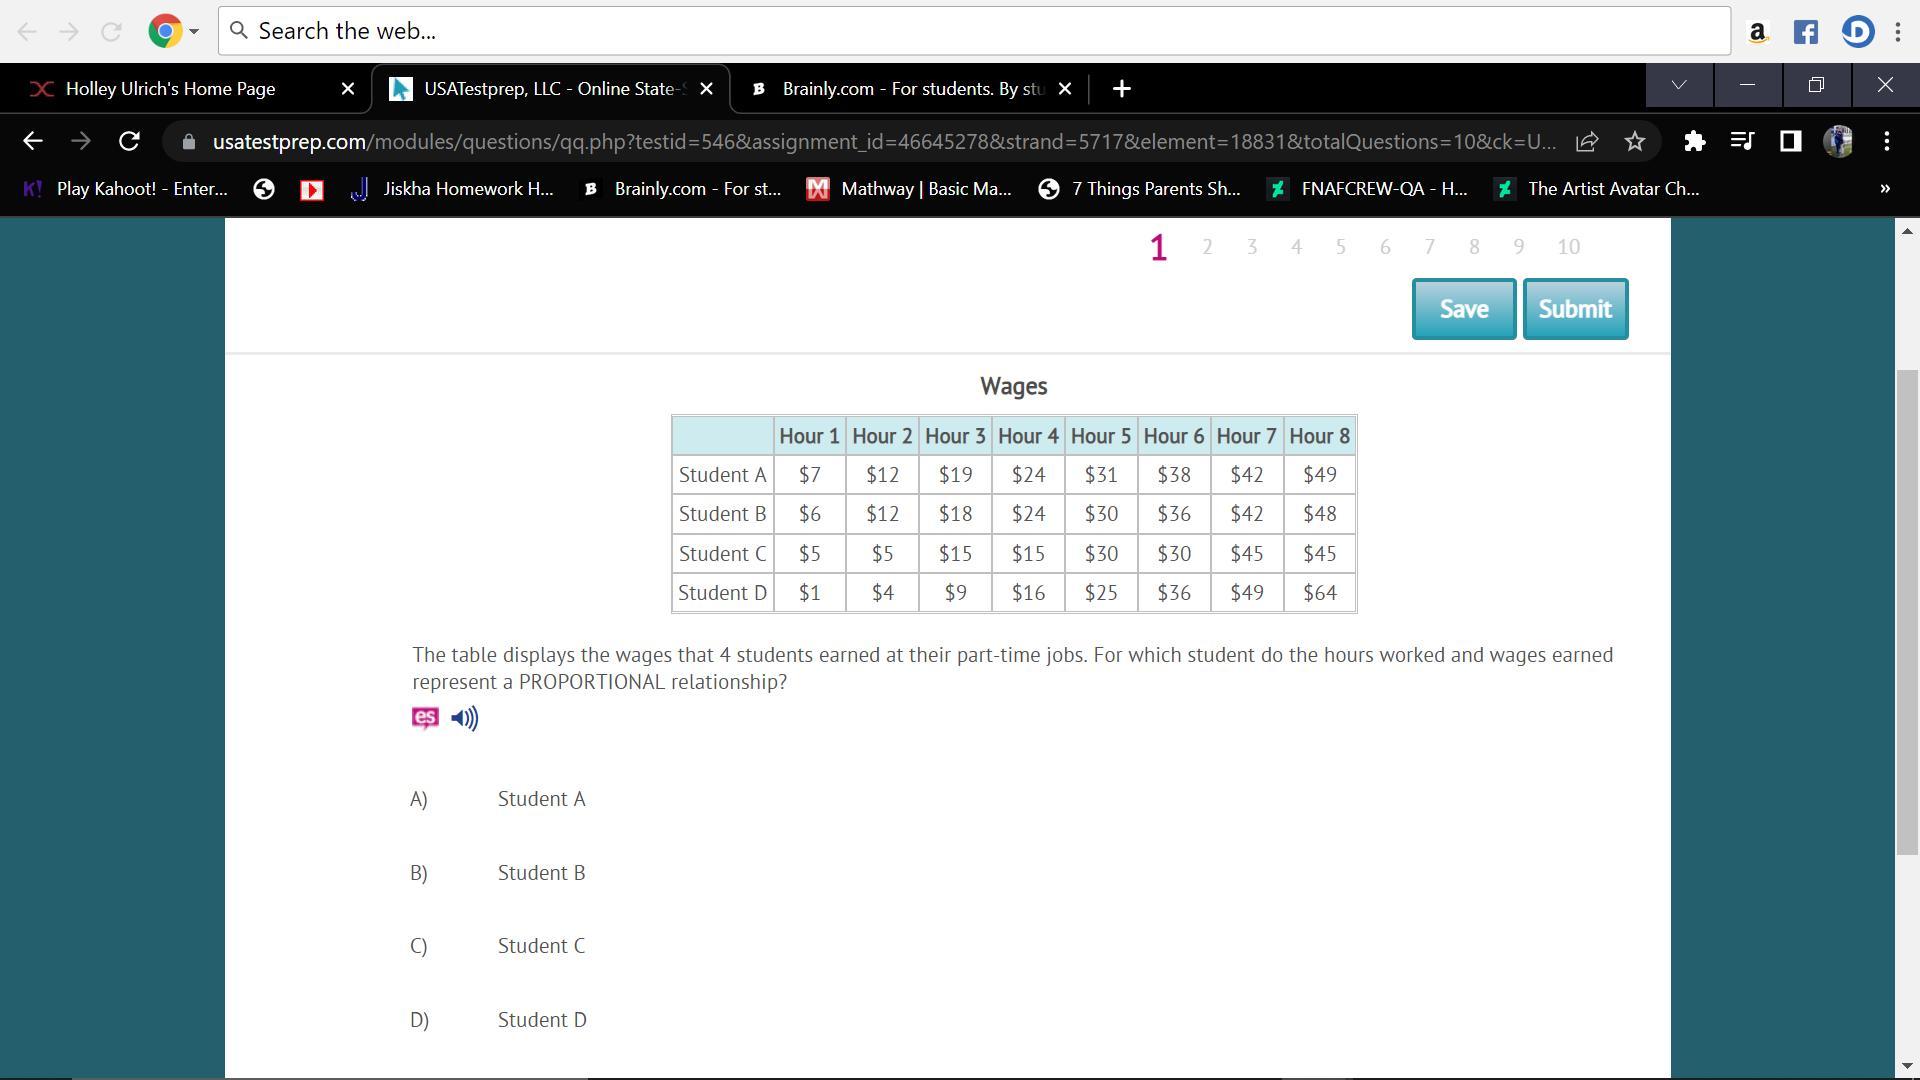This screenshot has width=1920, height=1080.
Task: Open the Facebook icon in top bar
Action: pos(1805,31)
